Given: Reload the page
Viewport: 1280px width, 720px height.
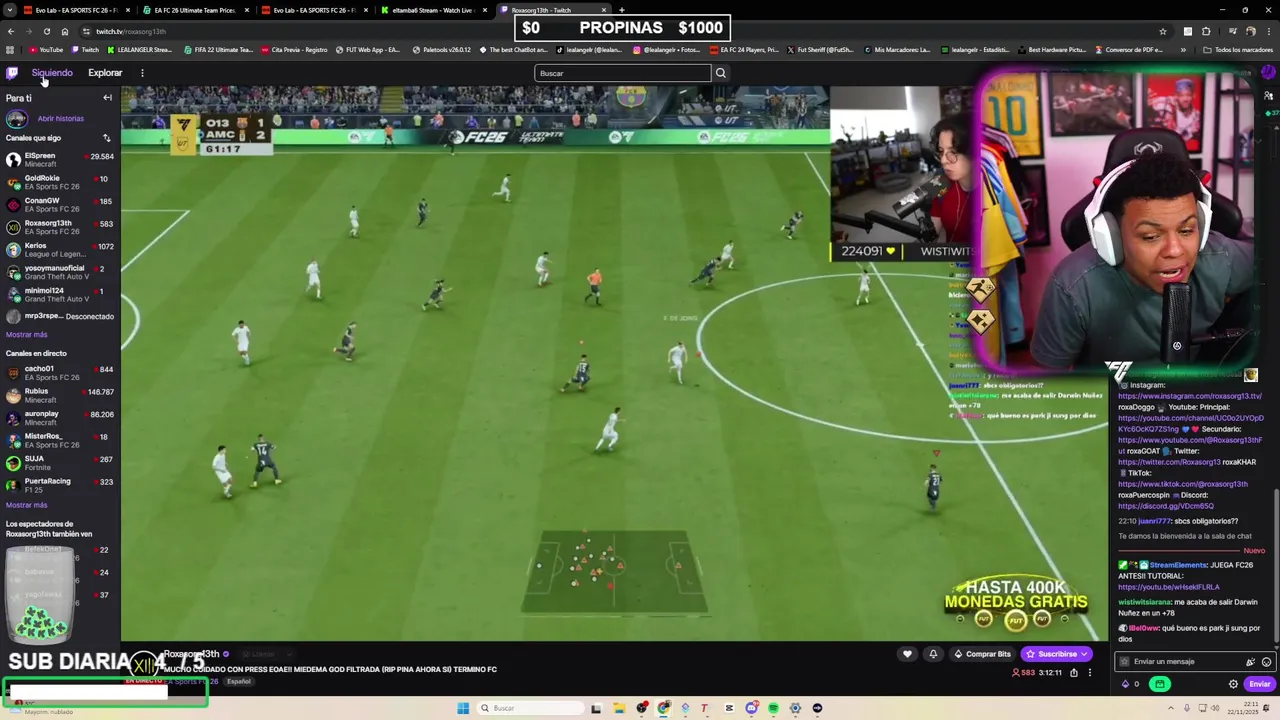Looking at the screenshot, I should (x=46, y=31).
